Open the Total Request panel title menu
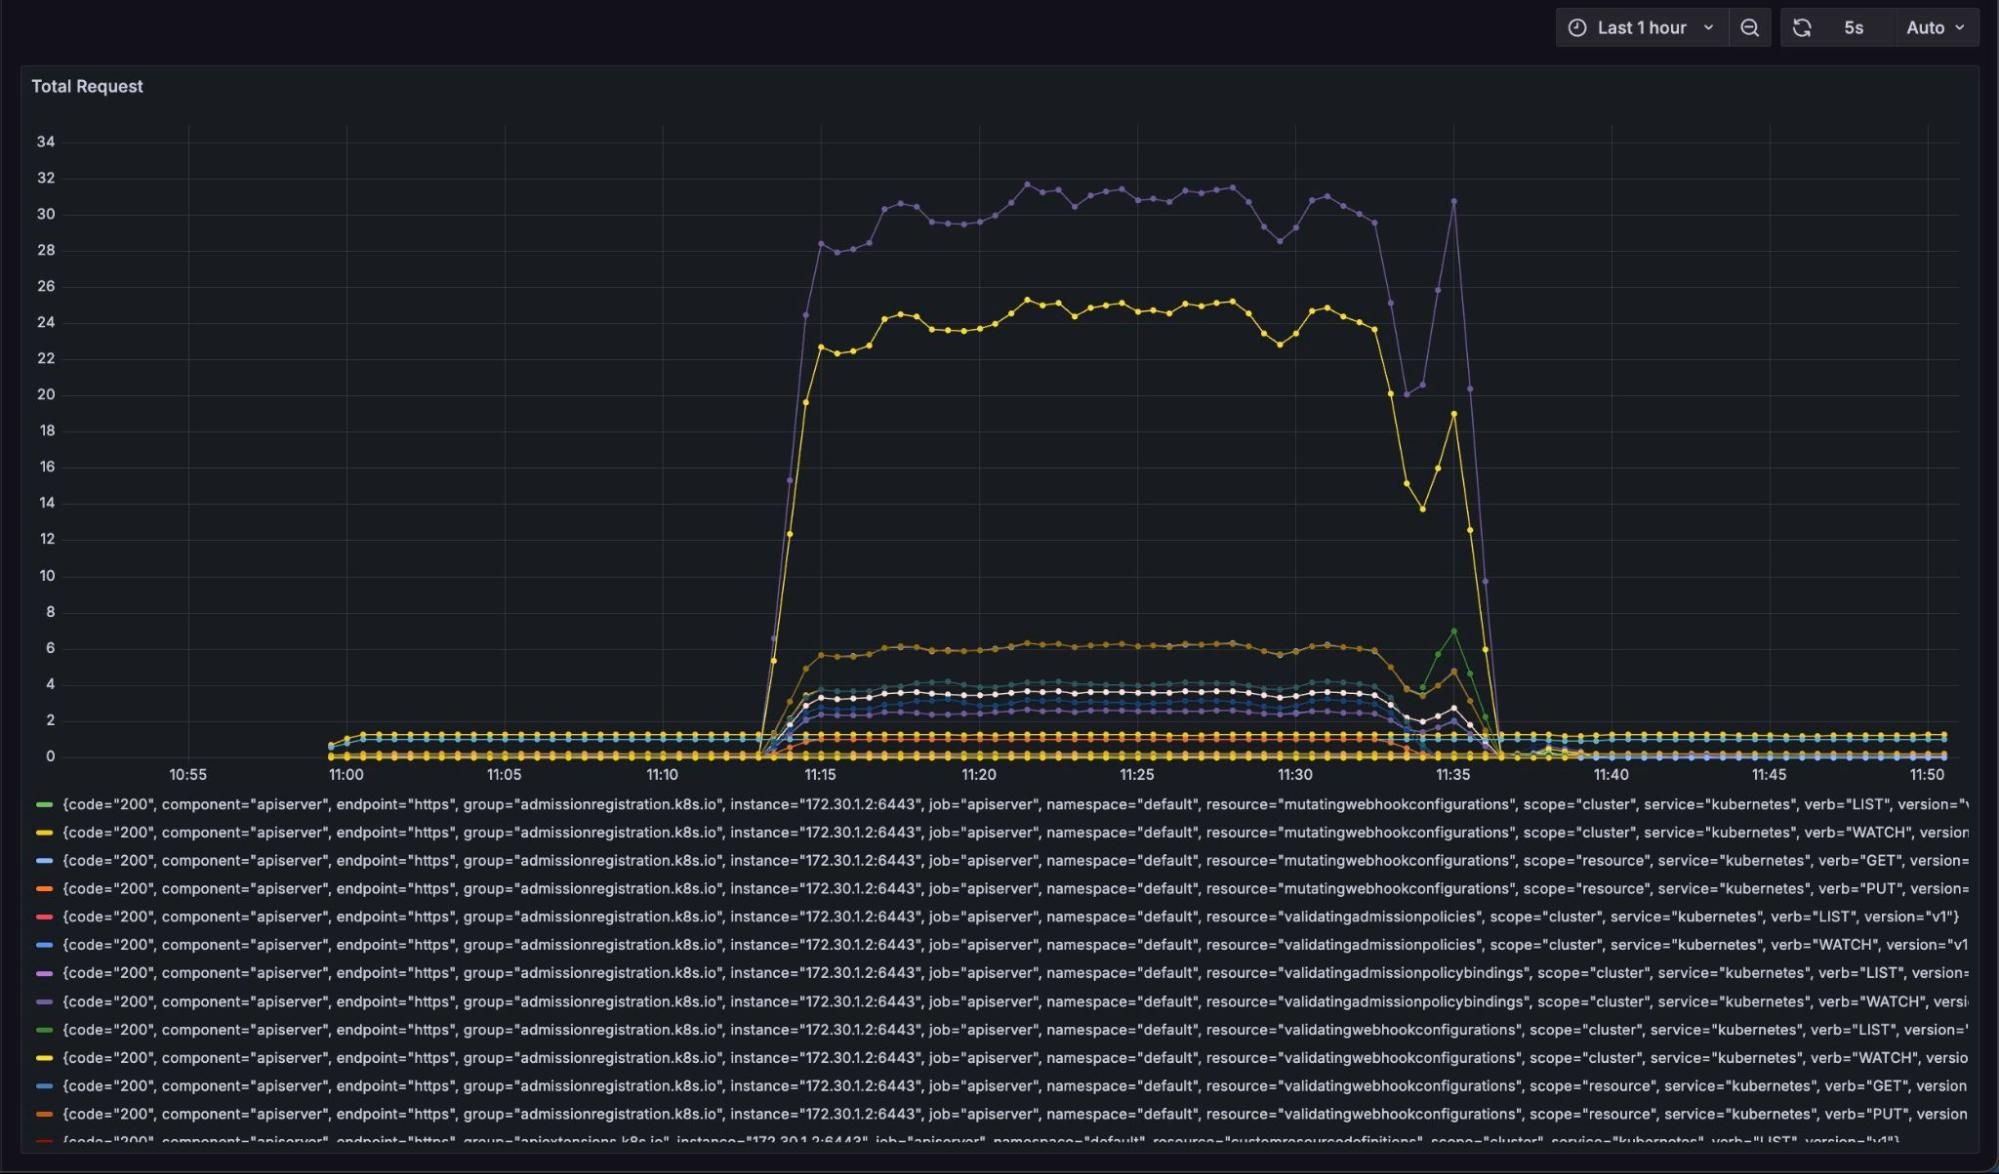Image resolution: width=1999 pixels, height=1174 pixels. coord(87,86)
